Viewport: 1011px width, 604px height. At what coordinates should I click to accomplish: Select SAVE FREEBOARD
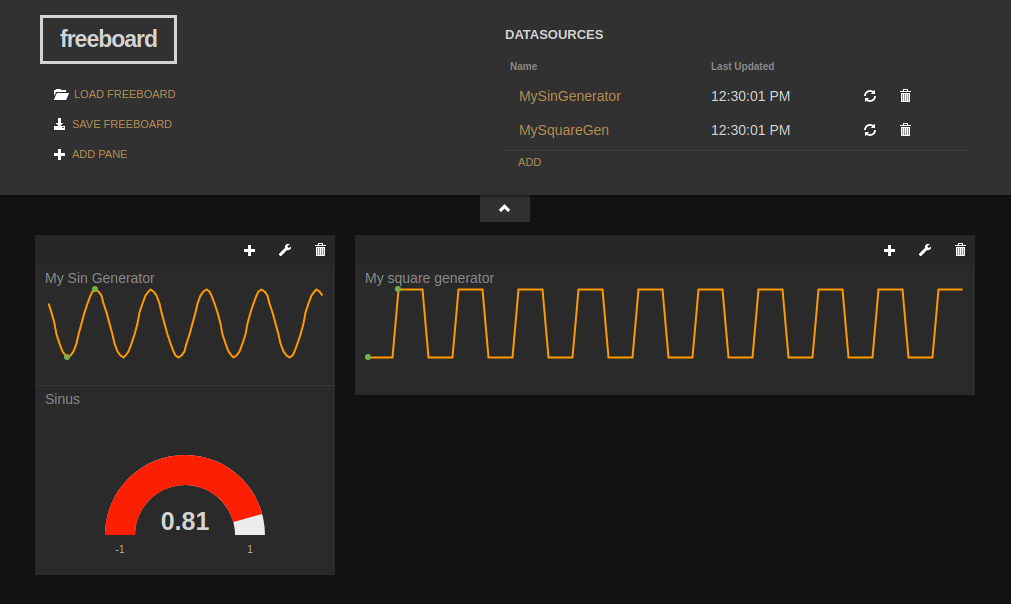[122, 124]
